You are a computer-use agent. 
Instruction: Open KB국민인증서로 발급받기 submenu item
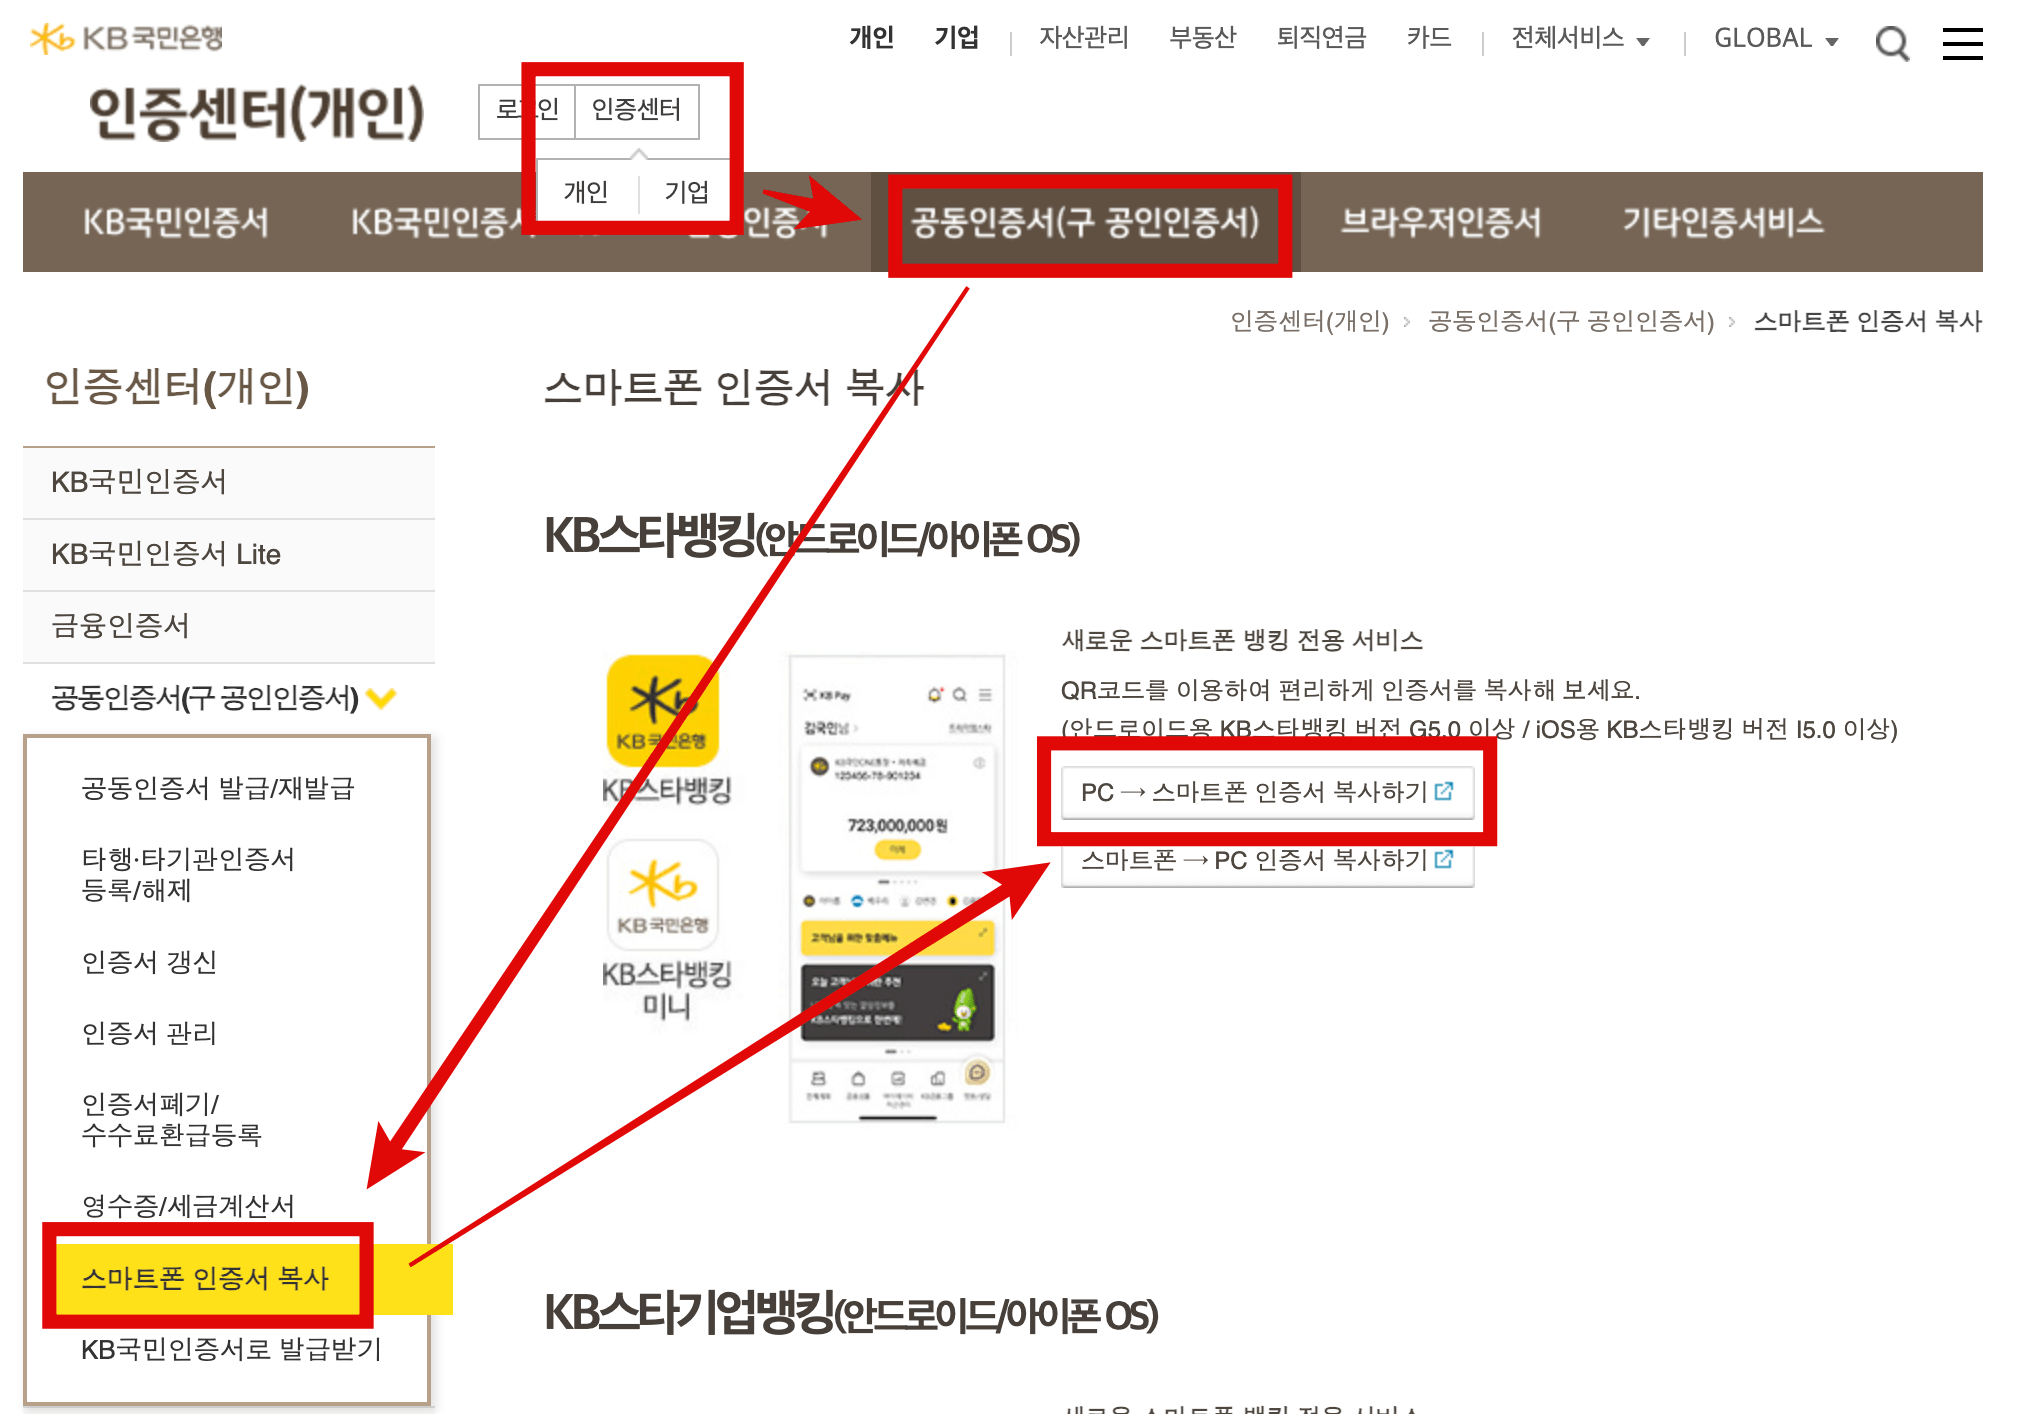231,1350
